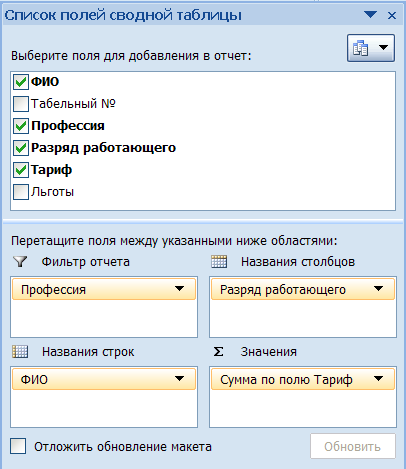Select the Профессия field name in list

click(68, 126)
